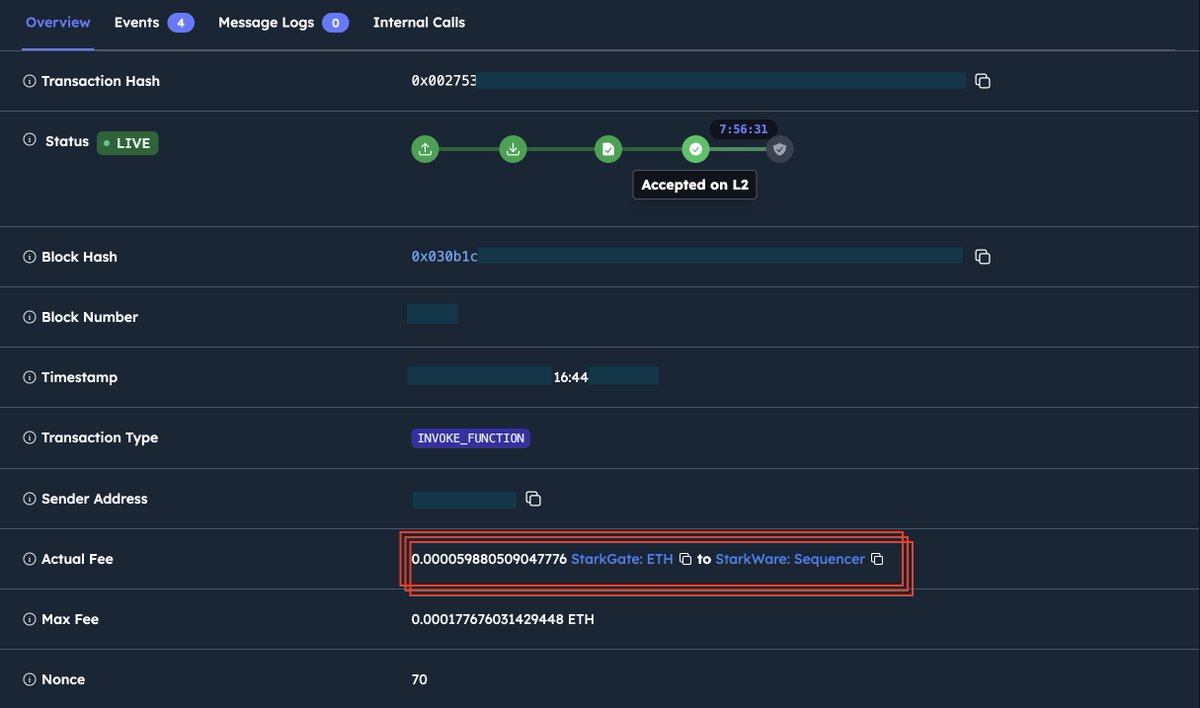Open the StarkGate: ETH link
Viewport: 1200px width, 708px height.
622,559
